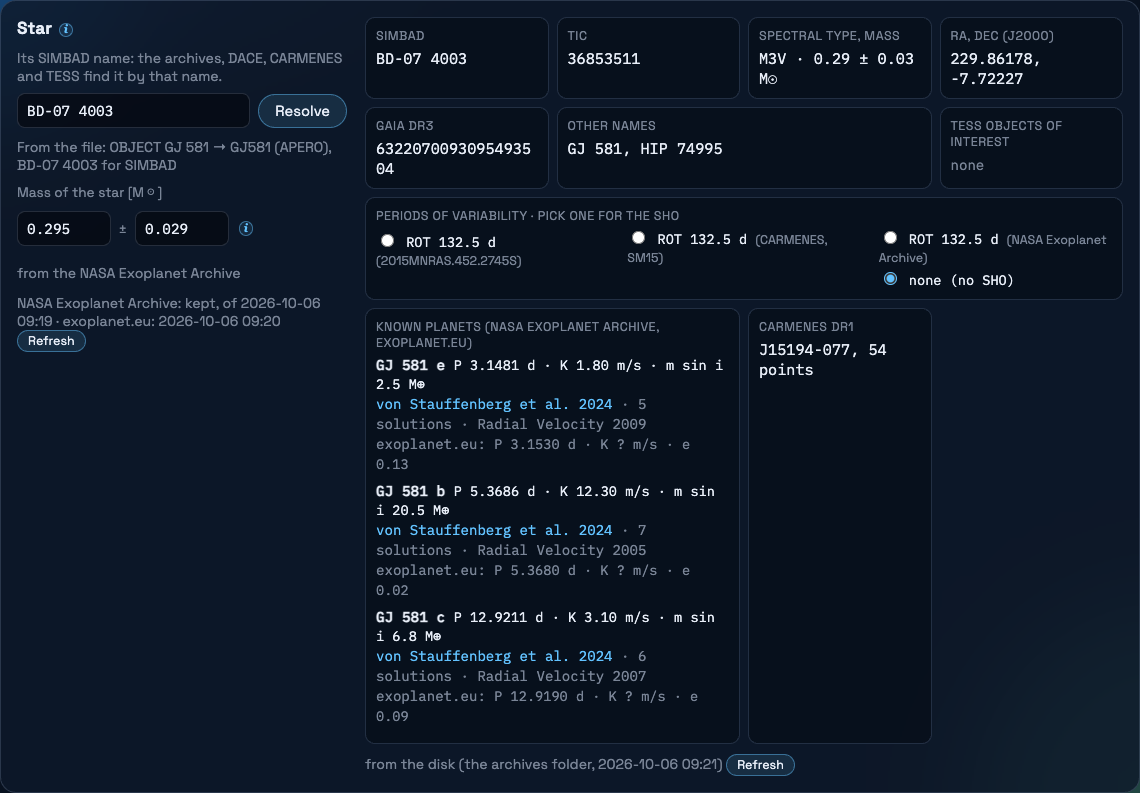Select ROT 132.5 d from NASA Exoplanet Archive
1140x793 pixels.
click(890, 238)
